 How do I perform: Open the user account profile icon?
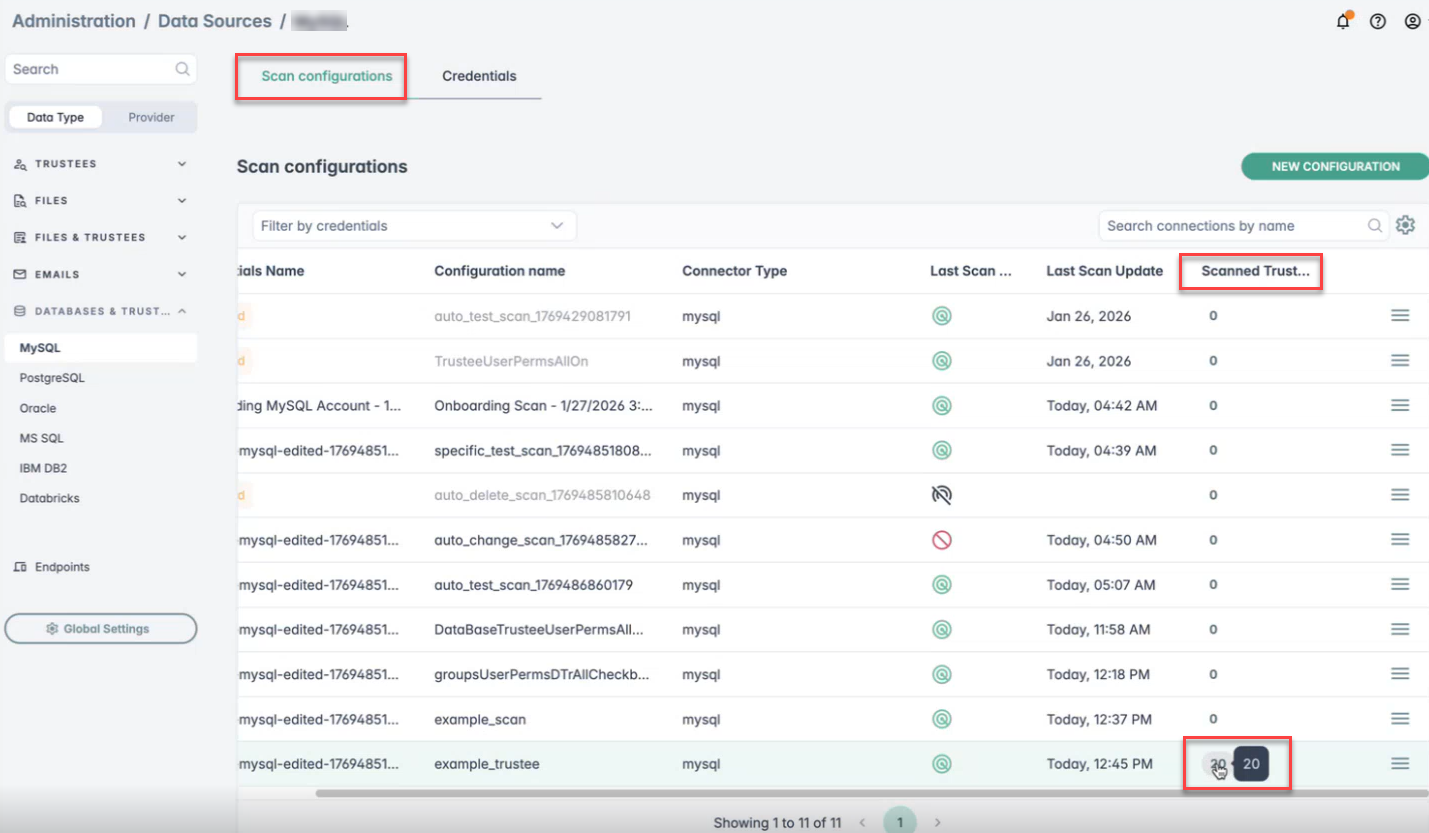click(x=1412, y=22)
